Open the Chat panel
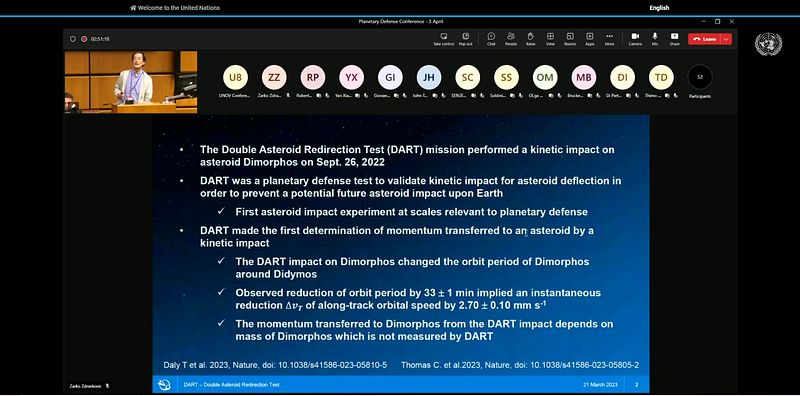Viewport: 800px width, 396px height. [x=491, y=39]
